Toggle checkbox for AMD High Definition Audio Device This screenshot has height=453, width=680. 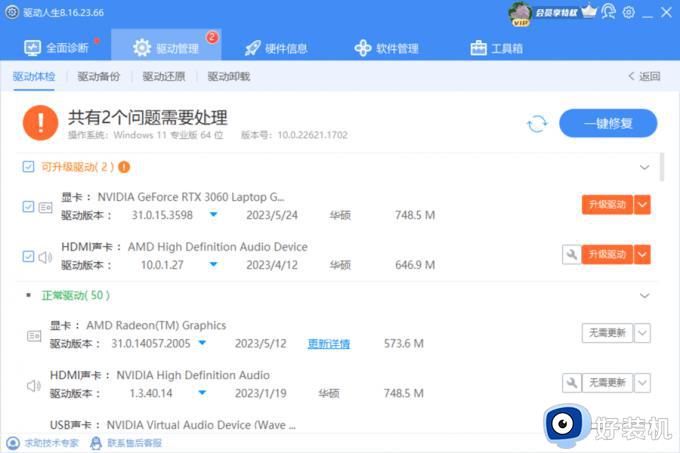[28, 256]
